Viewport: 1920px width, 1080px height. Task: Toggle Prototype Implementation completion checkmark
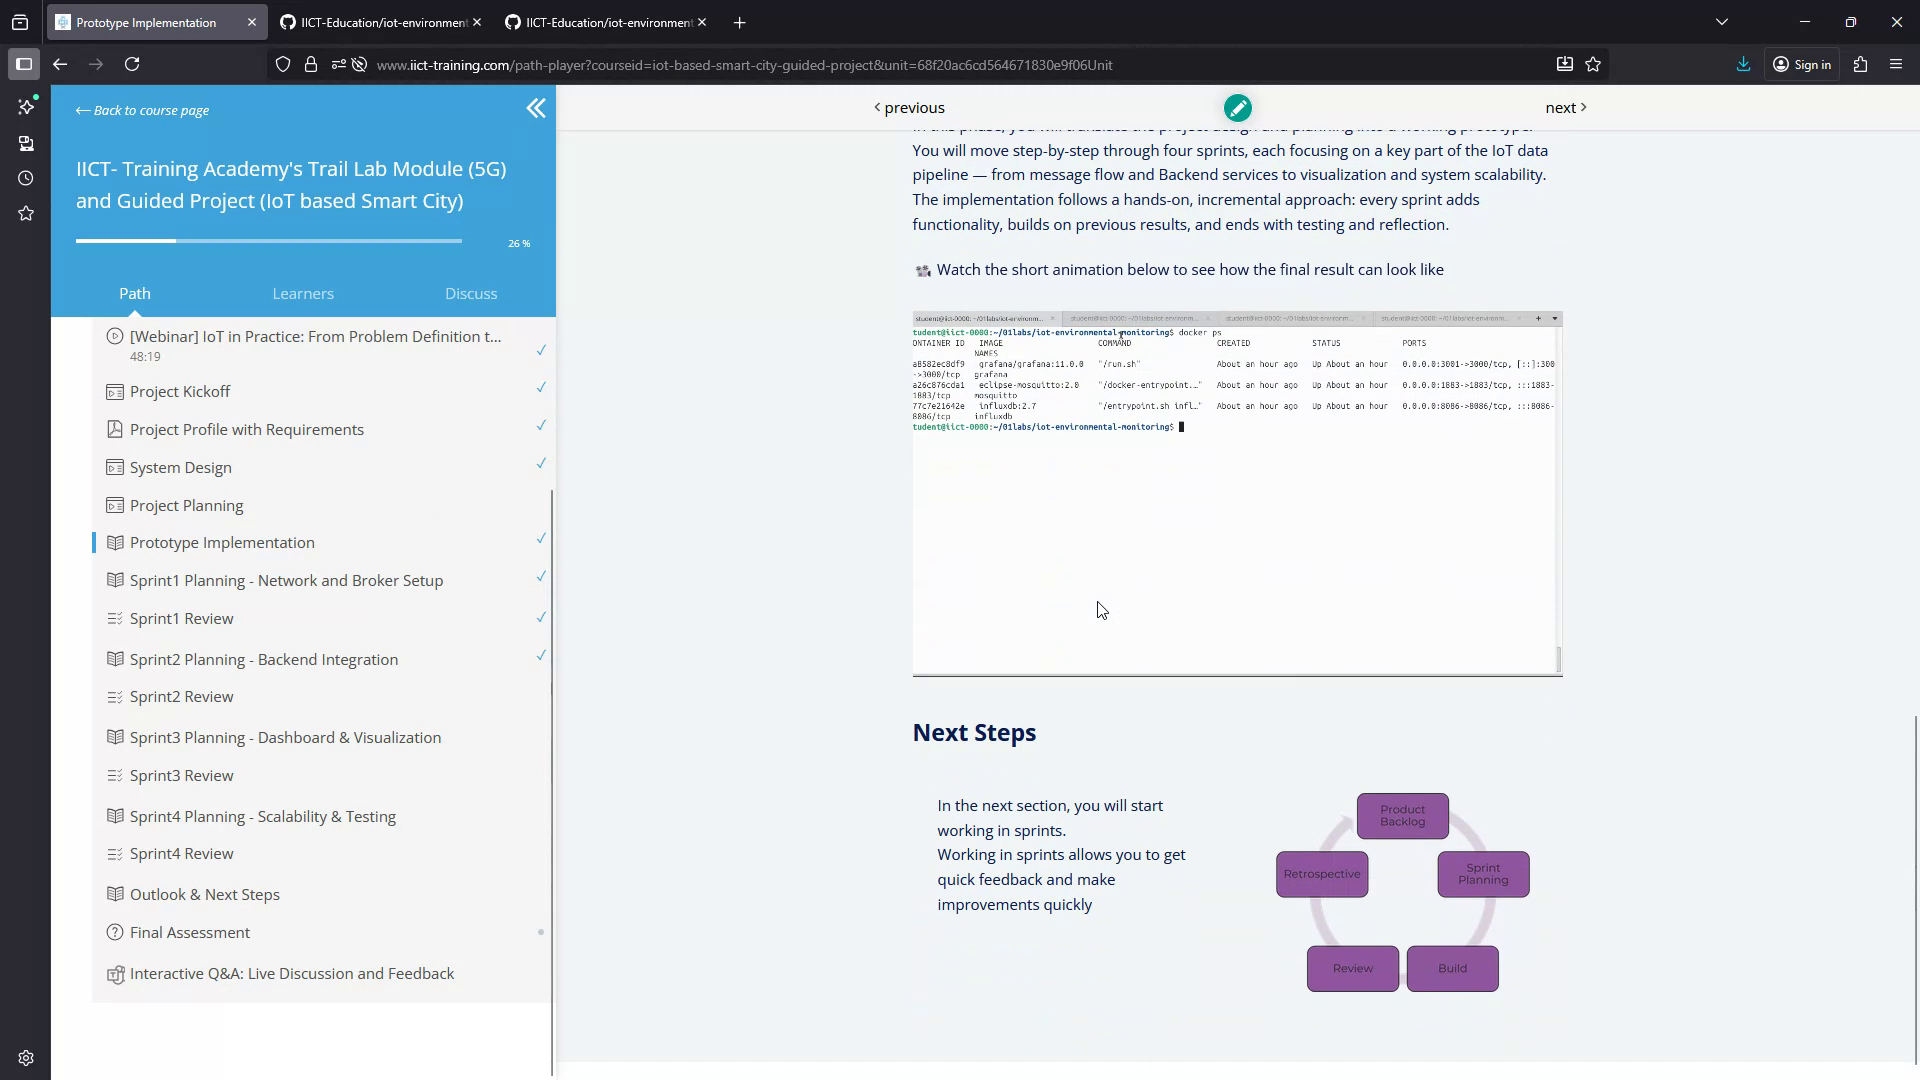tap(540, 538)
